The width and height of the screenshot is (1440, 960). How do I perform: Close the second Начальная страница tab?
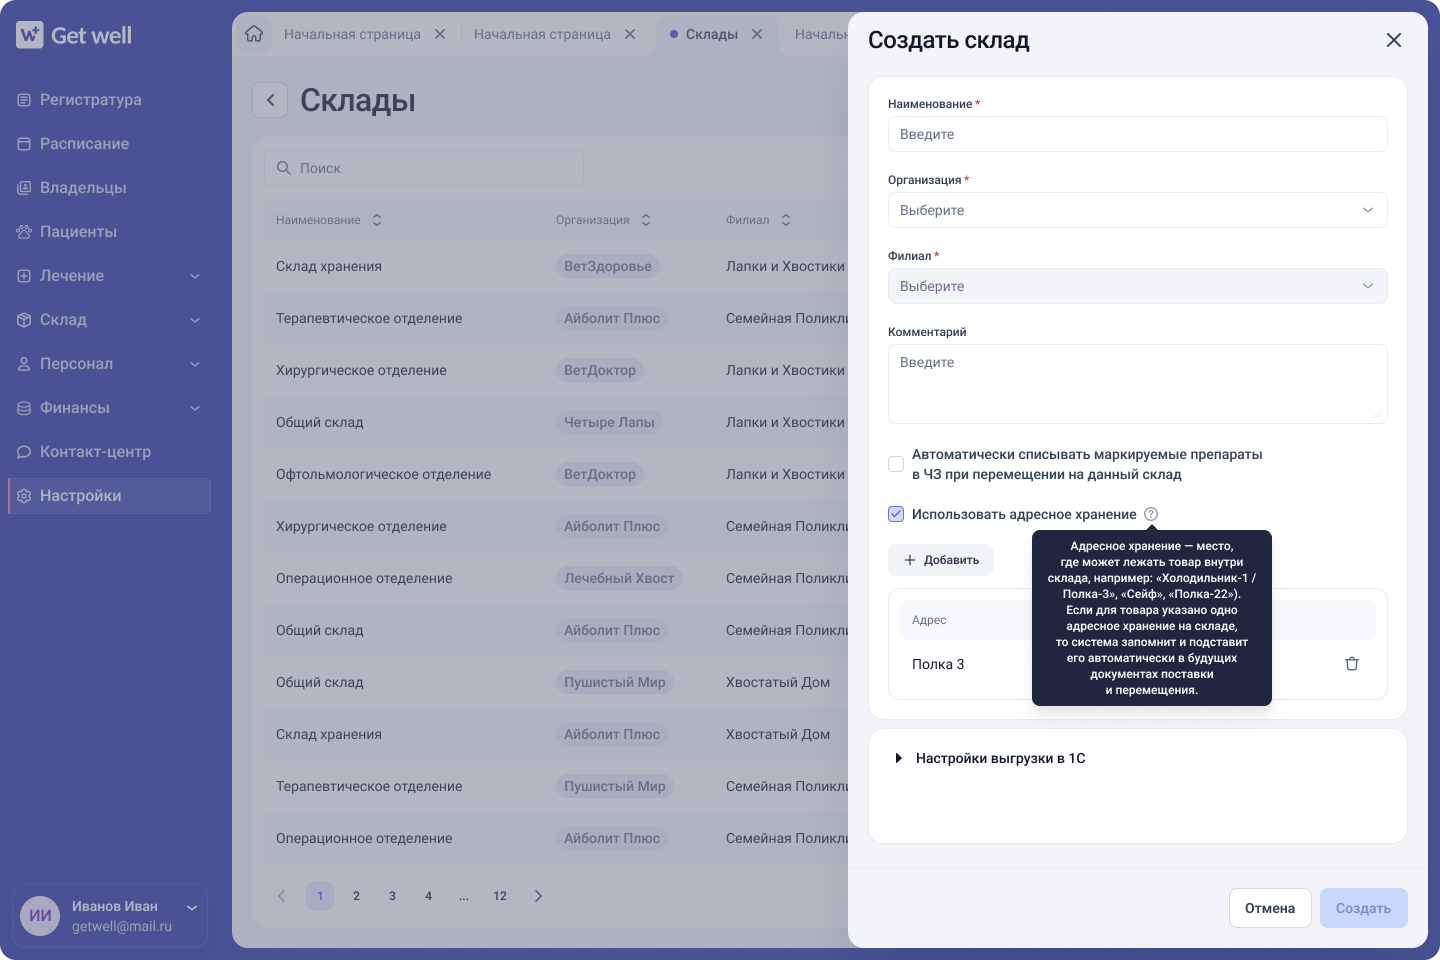(630, 34)
